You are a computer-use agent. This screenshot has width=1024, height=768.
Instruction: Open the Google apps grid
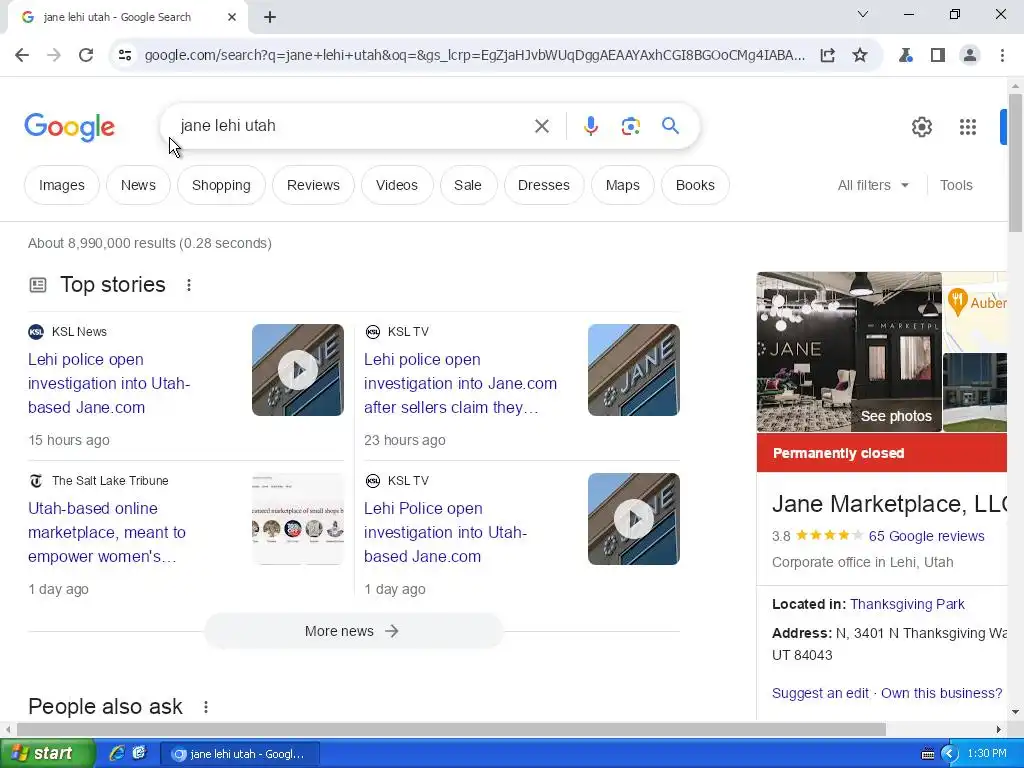click(967, 127)
